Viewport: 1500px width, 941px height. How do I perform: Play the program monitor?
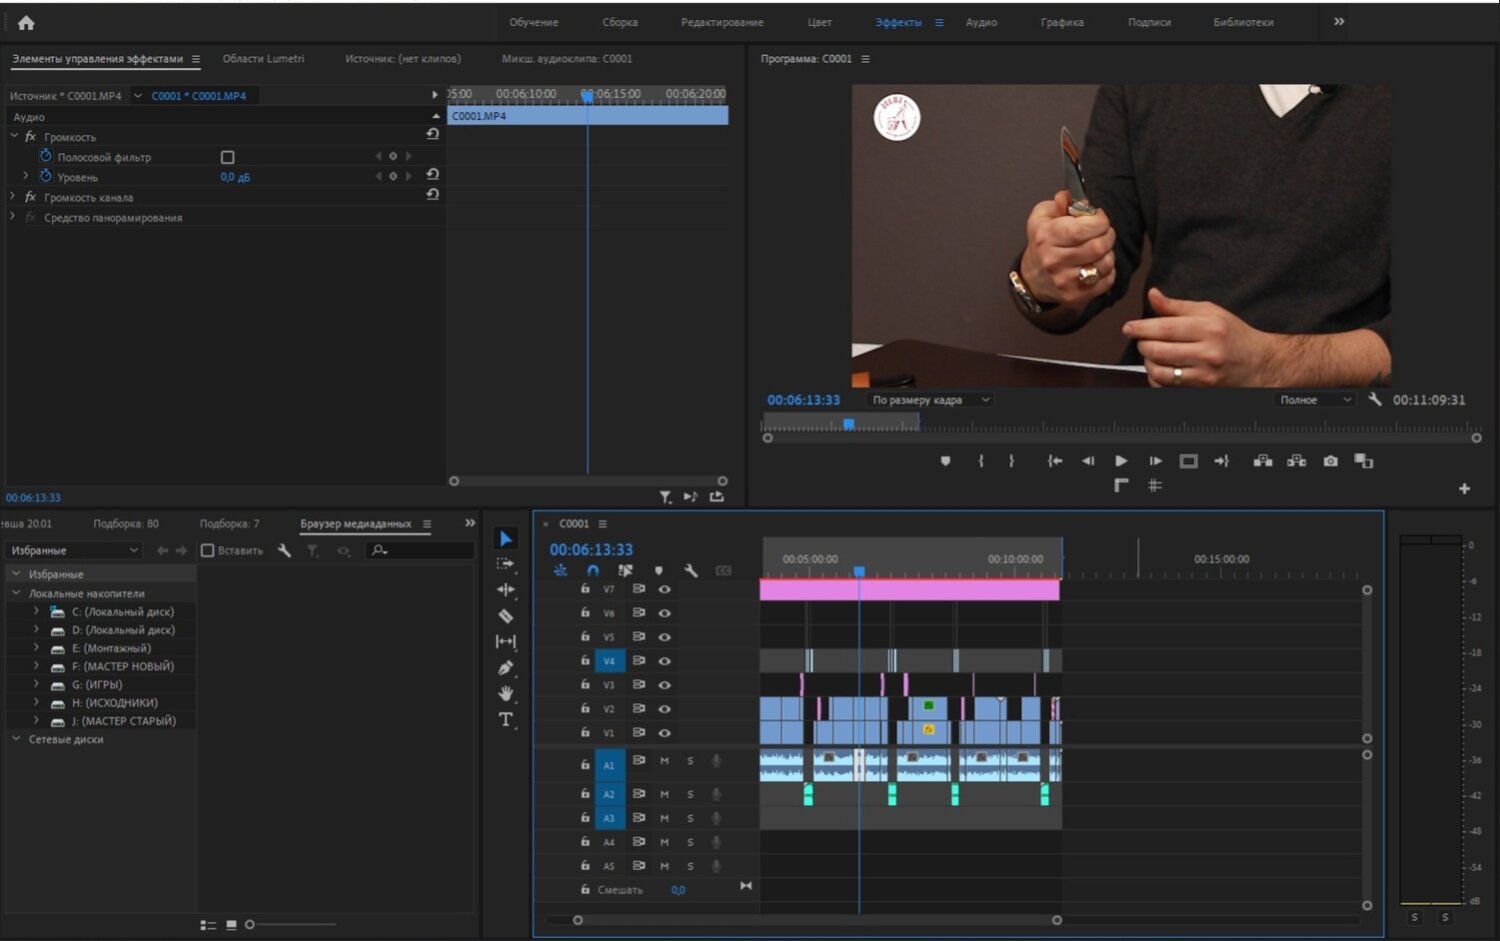1121,461
